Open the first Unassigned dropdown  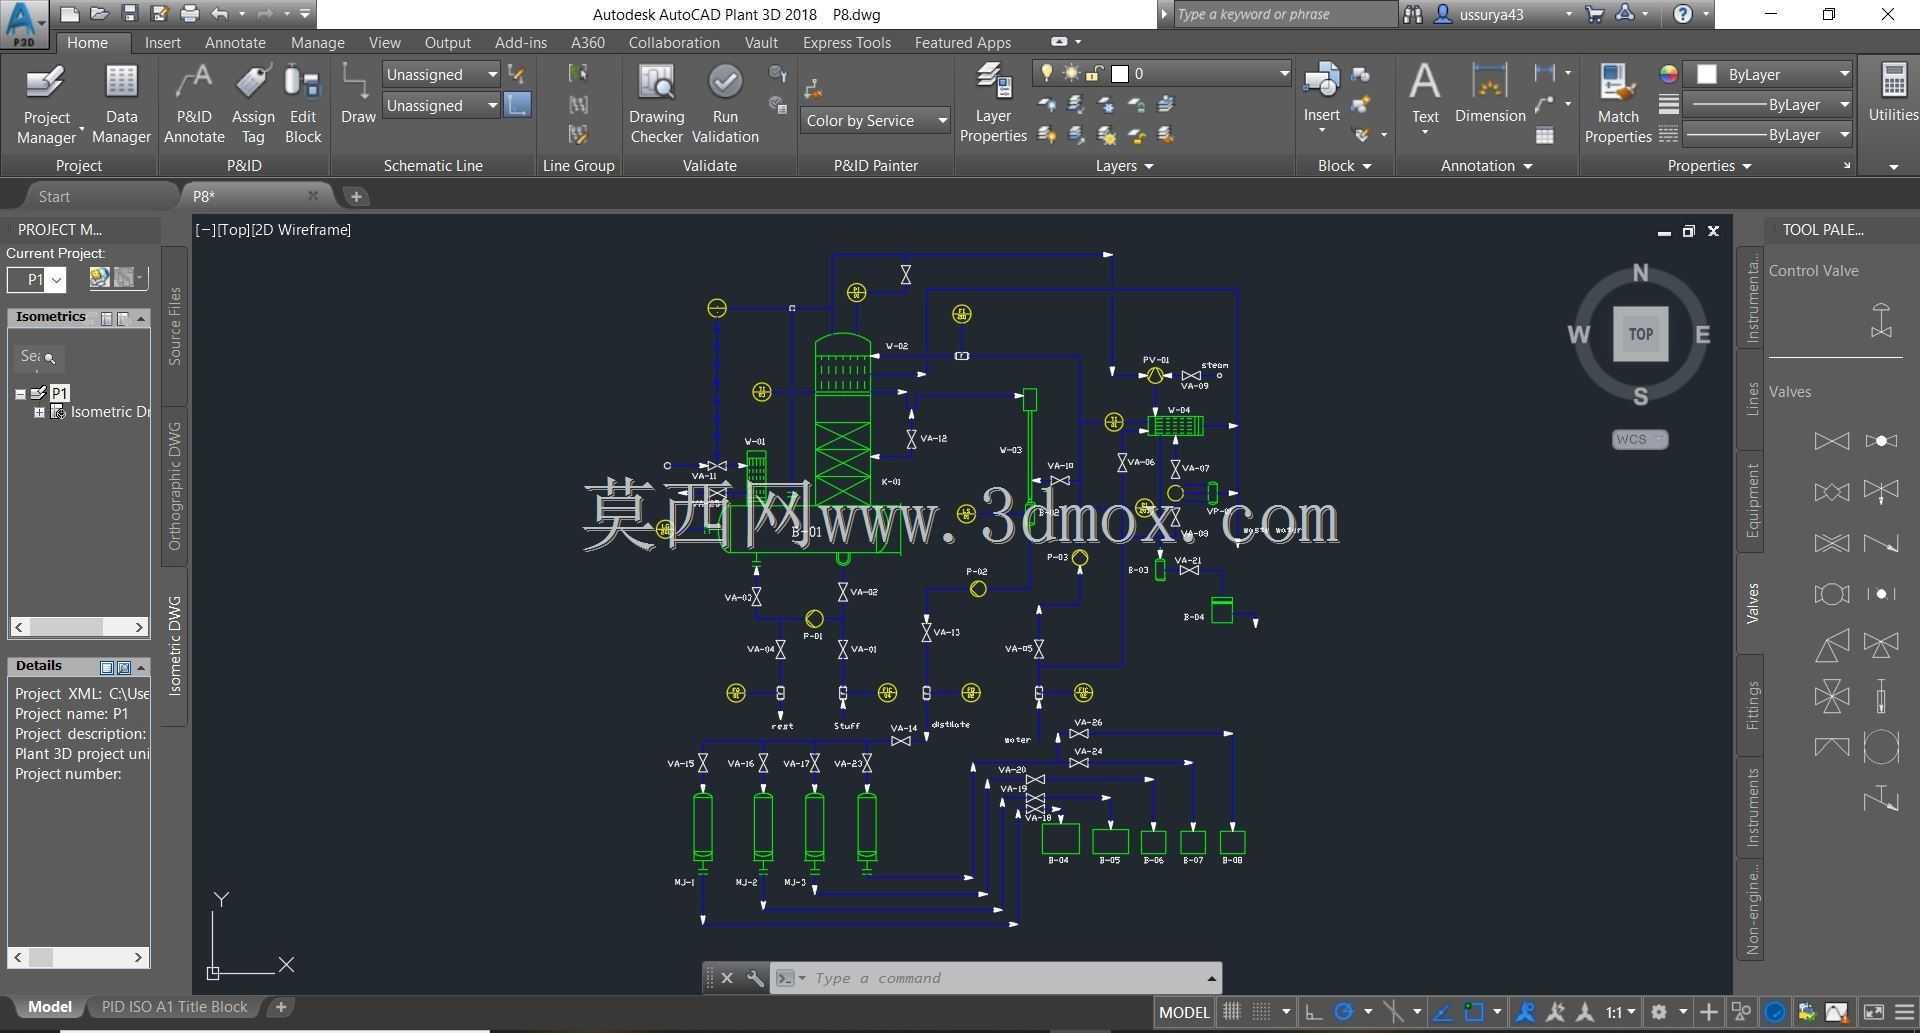(441, 74)
